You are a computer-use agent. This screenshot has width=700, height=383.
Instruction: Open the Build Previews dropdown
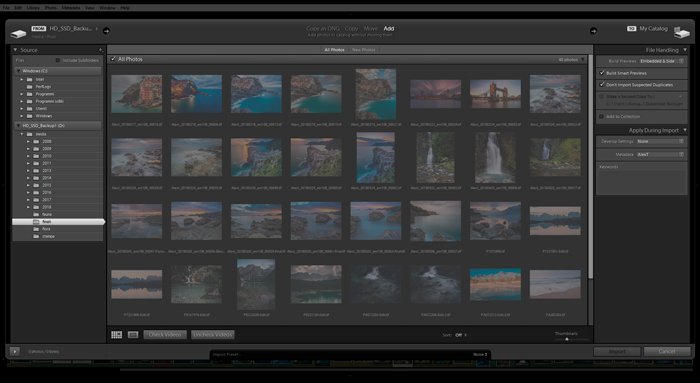coord(662,61)
